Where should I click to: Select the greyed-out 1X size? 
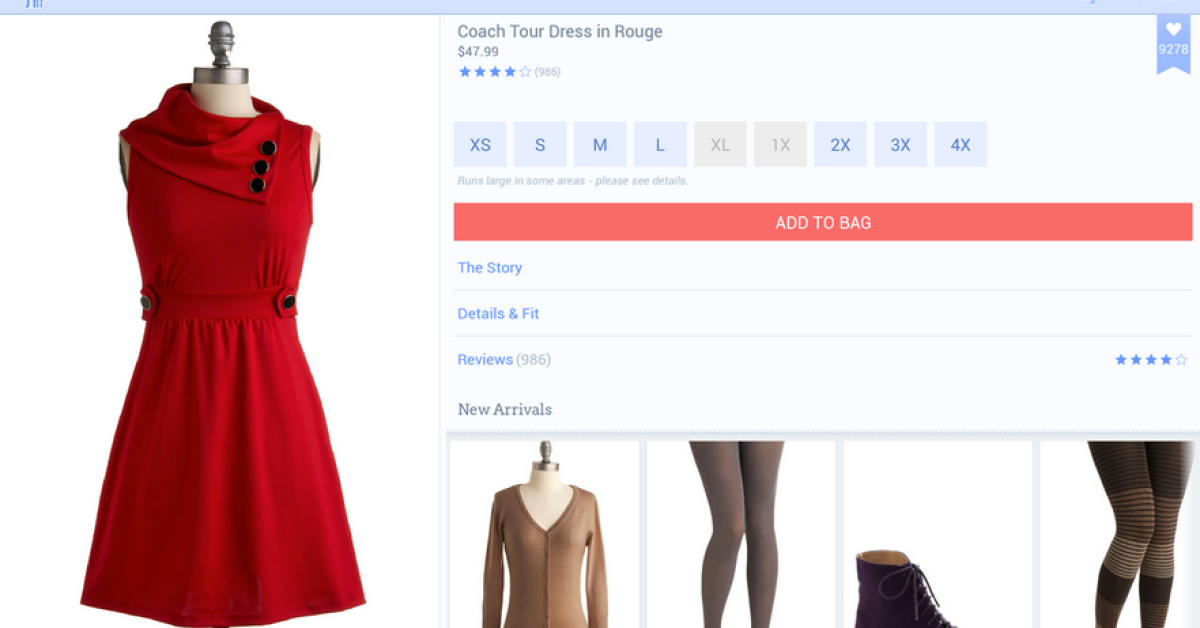pos(780,145)
